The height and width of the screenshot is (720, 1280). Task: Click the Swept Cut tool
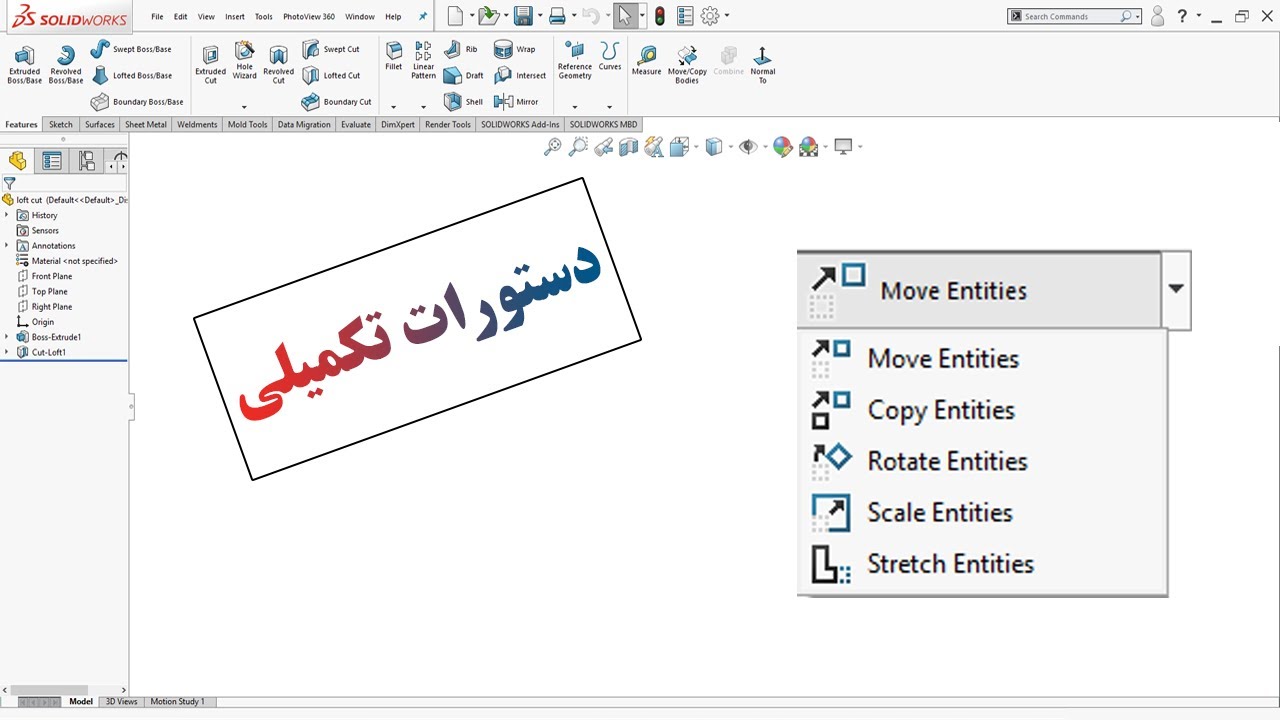pos(331,49)
